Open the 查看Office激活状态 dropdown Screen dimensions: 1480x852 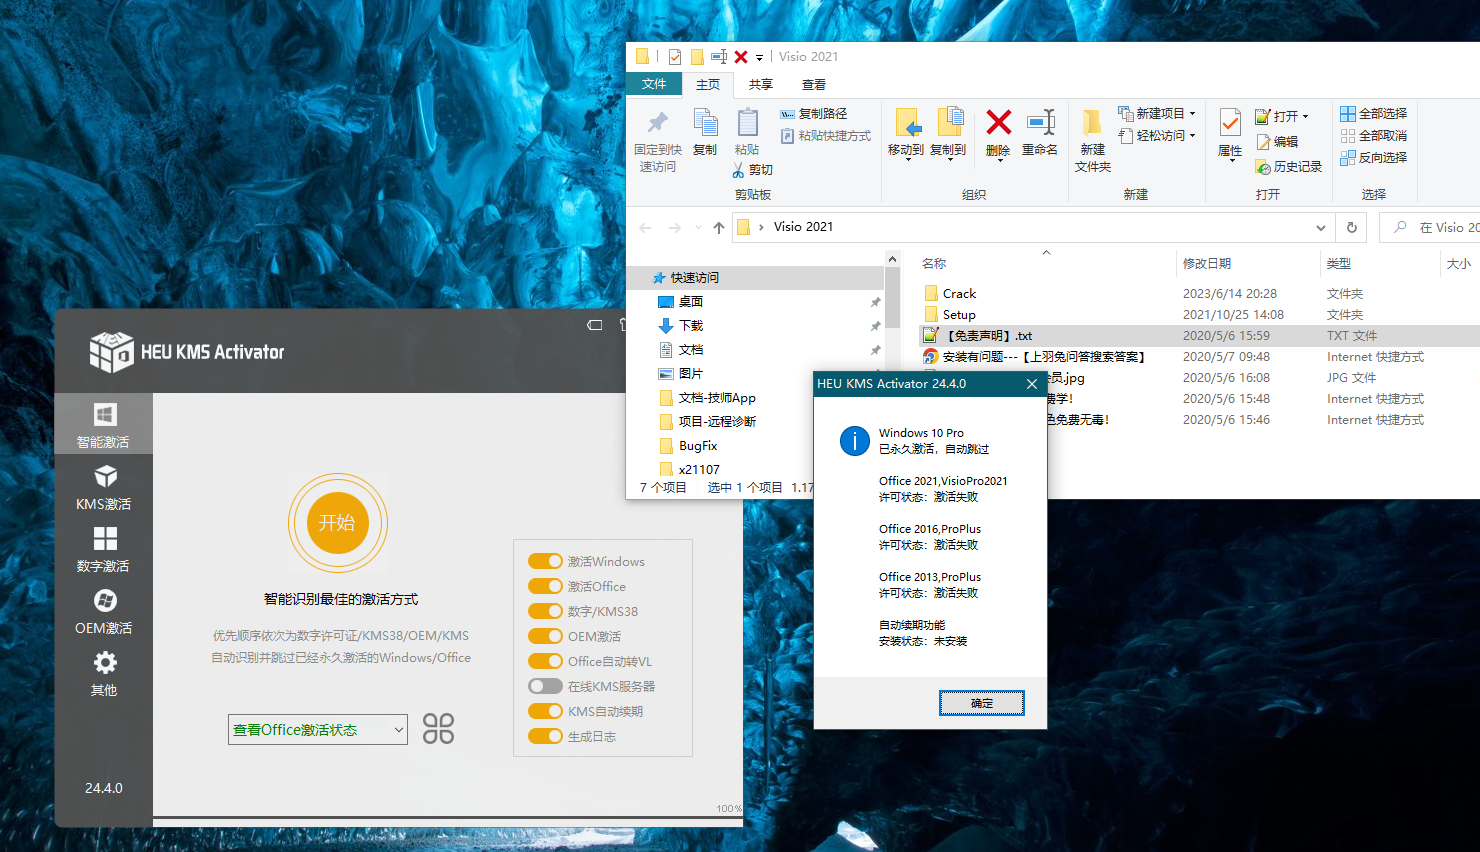coord(317,729)
